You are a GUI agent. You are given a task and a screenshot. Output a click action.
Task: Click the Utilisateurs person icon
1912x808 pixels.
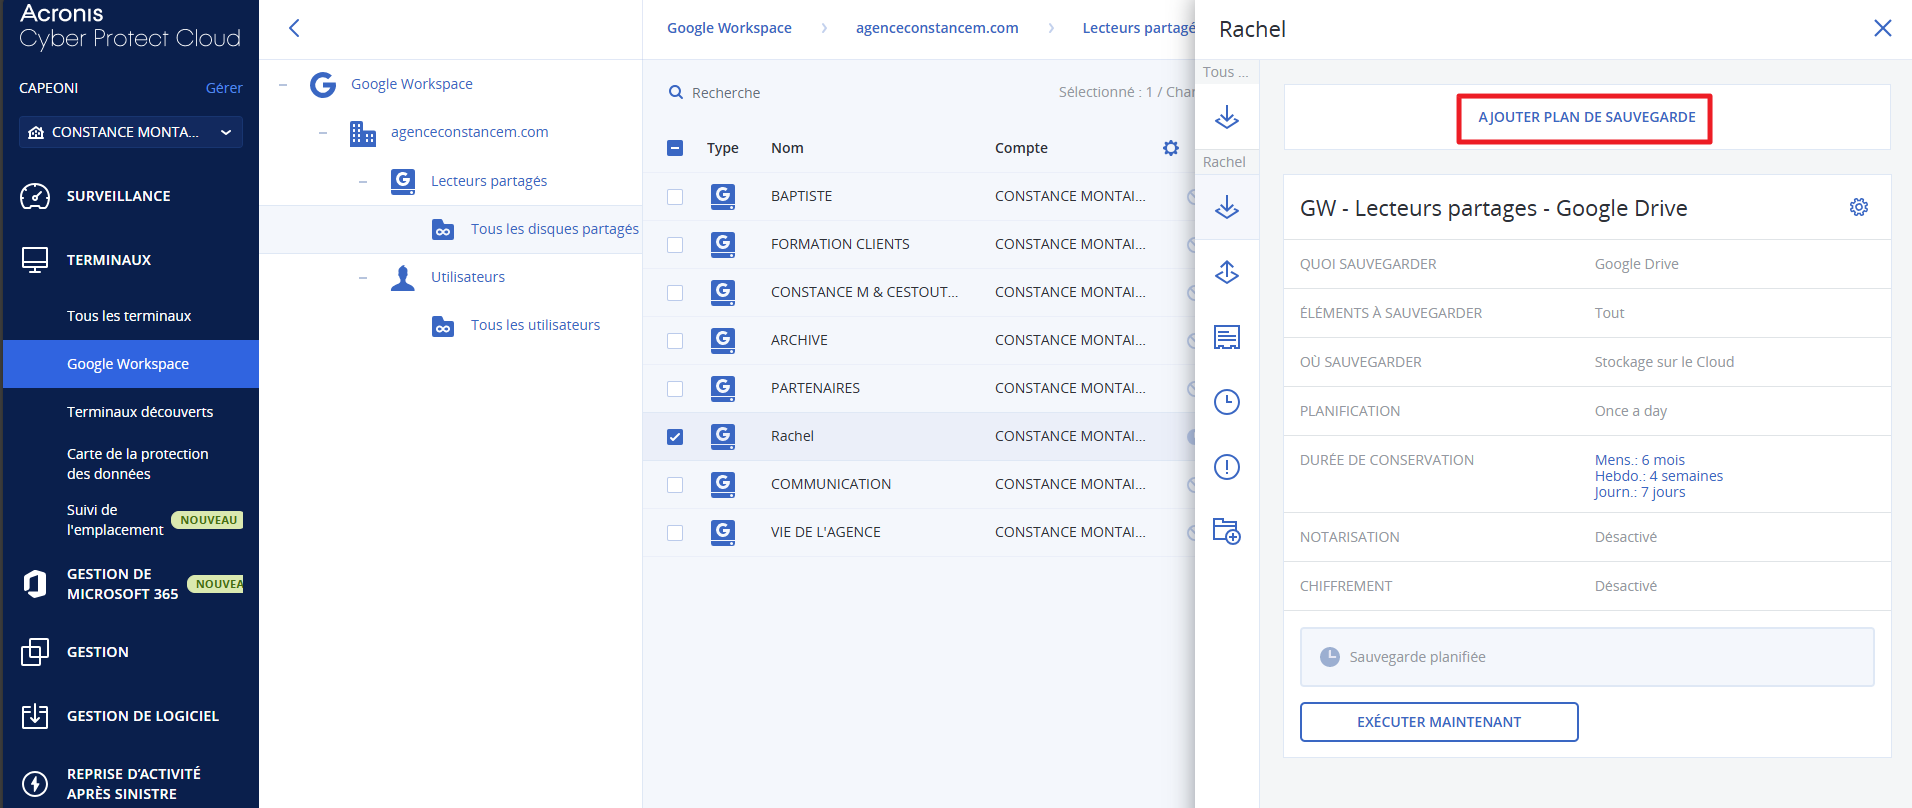(x=403, y=277)
